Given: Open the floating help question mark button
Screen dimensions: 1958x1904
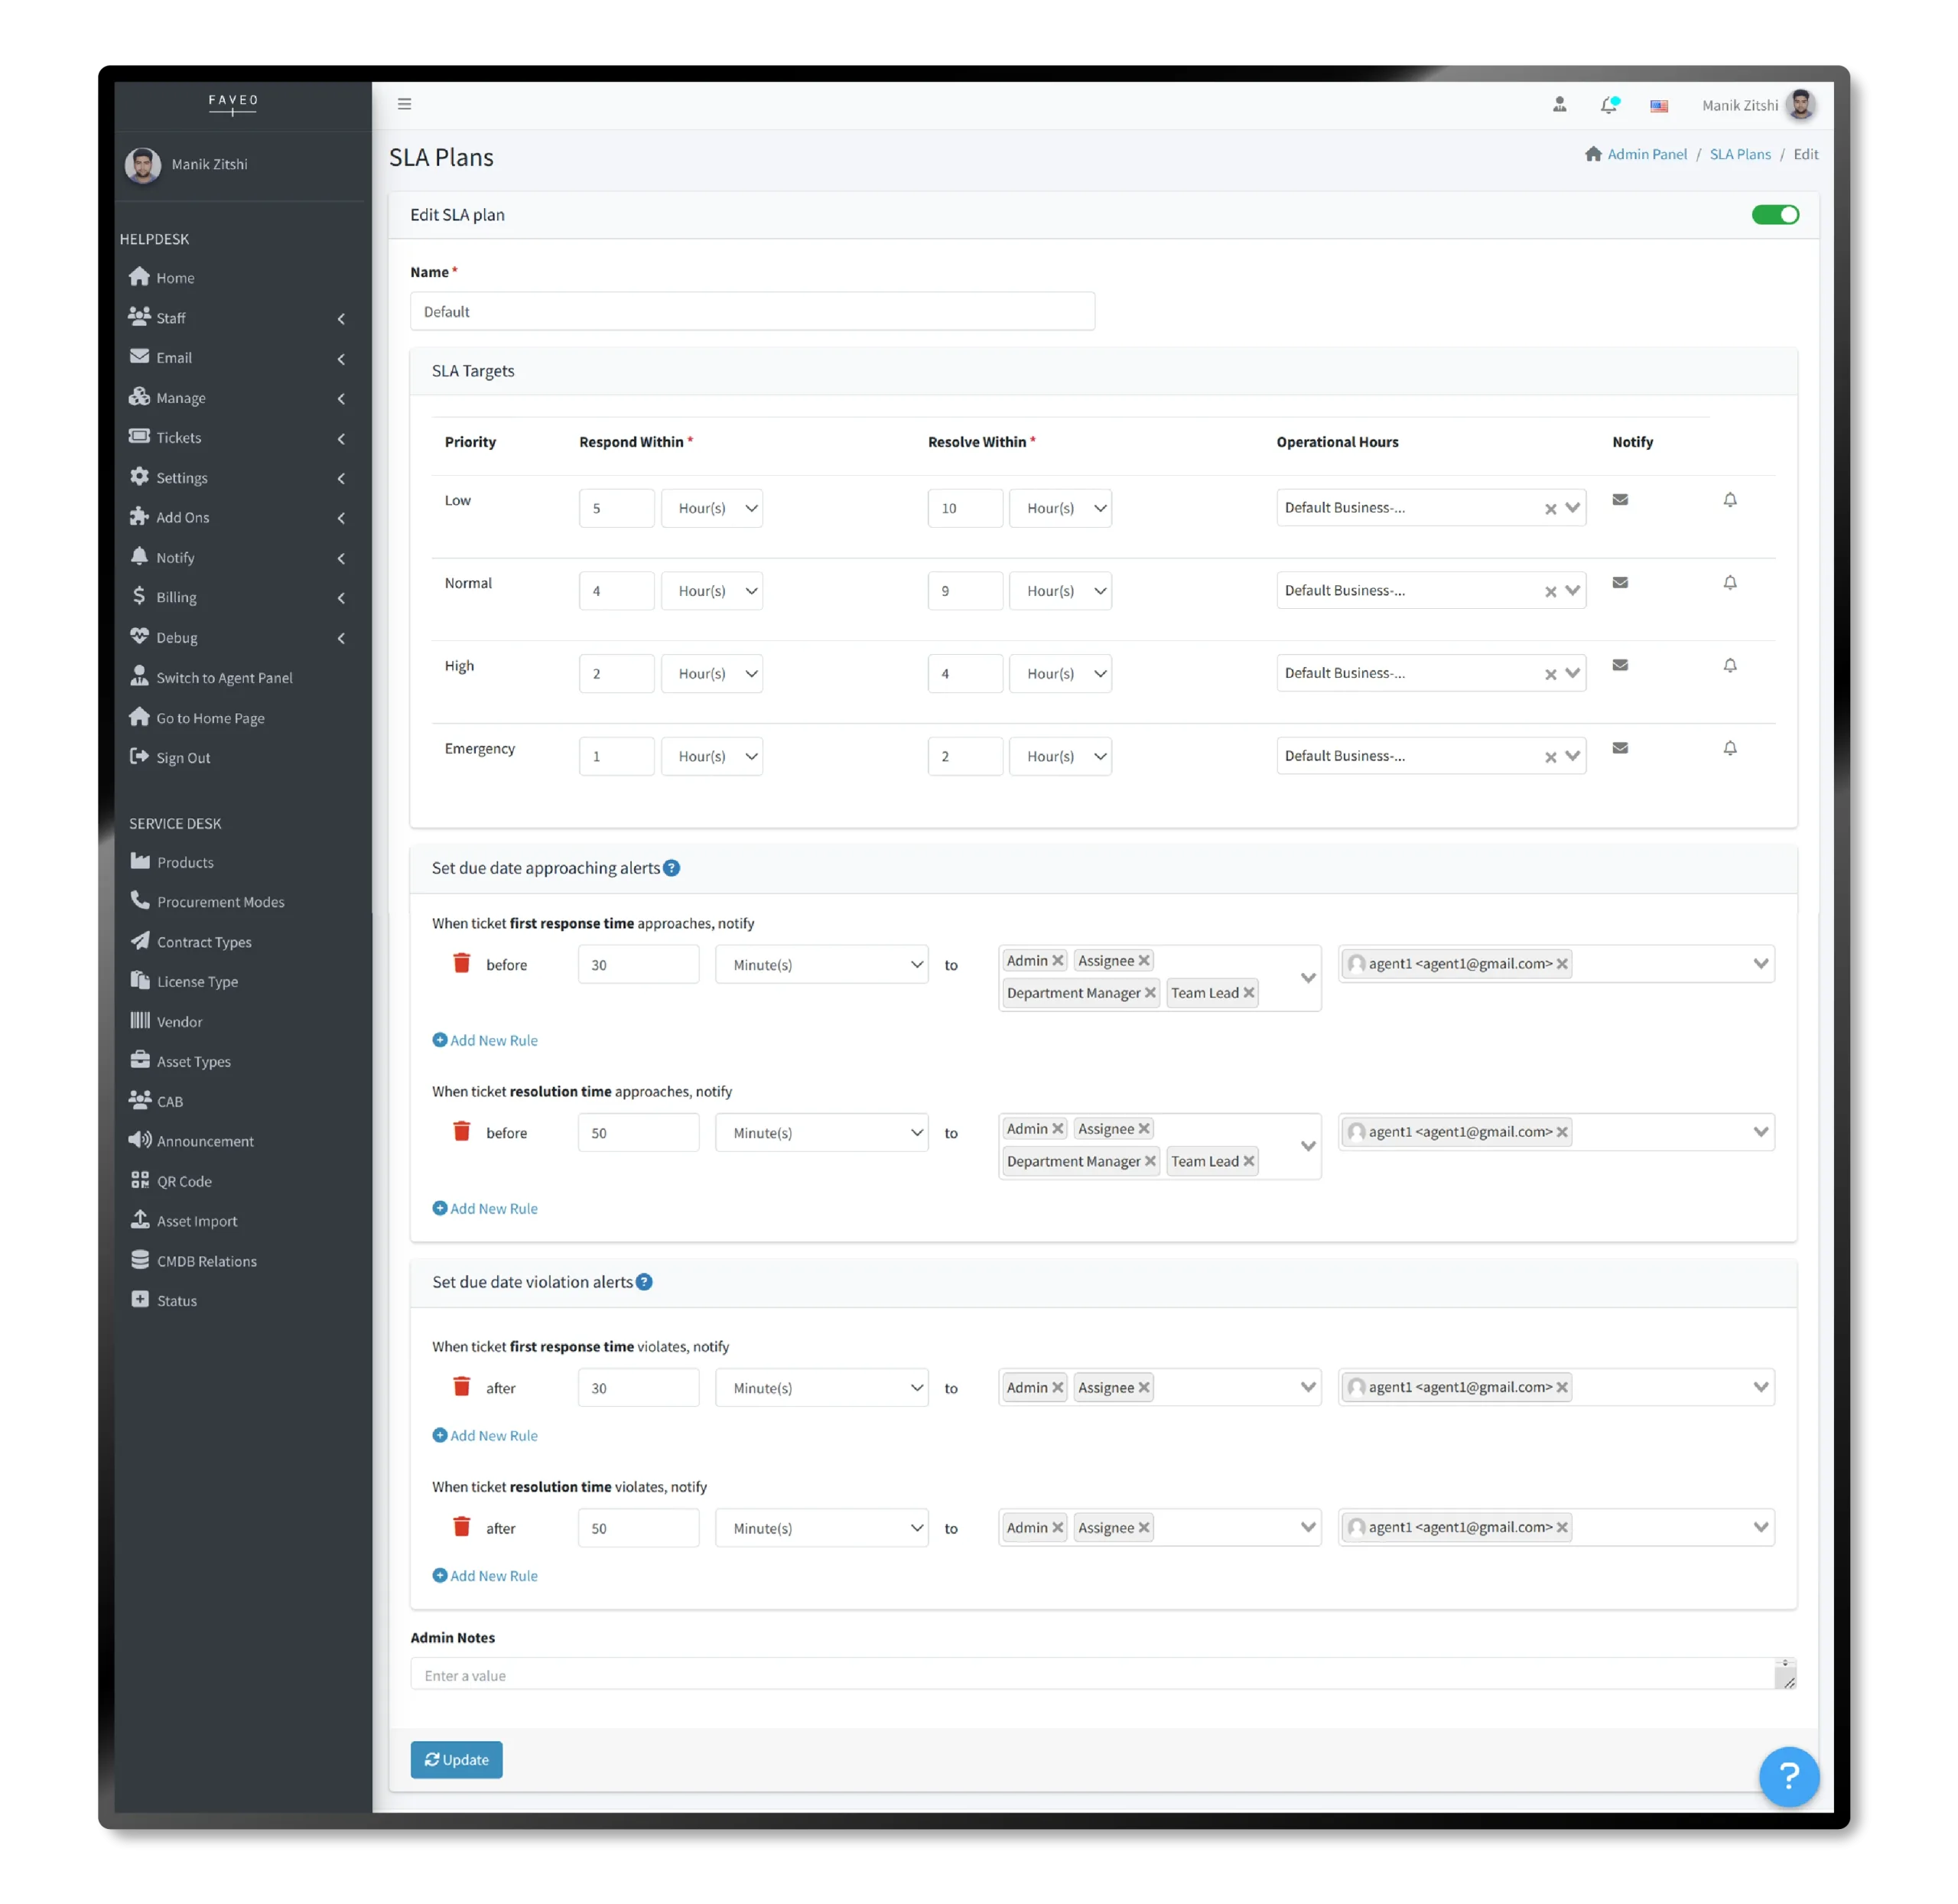Looking at the screenshot, I should click(1789, 1777).
